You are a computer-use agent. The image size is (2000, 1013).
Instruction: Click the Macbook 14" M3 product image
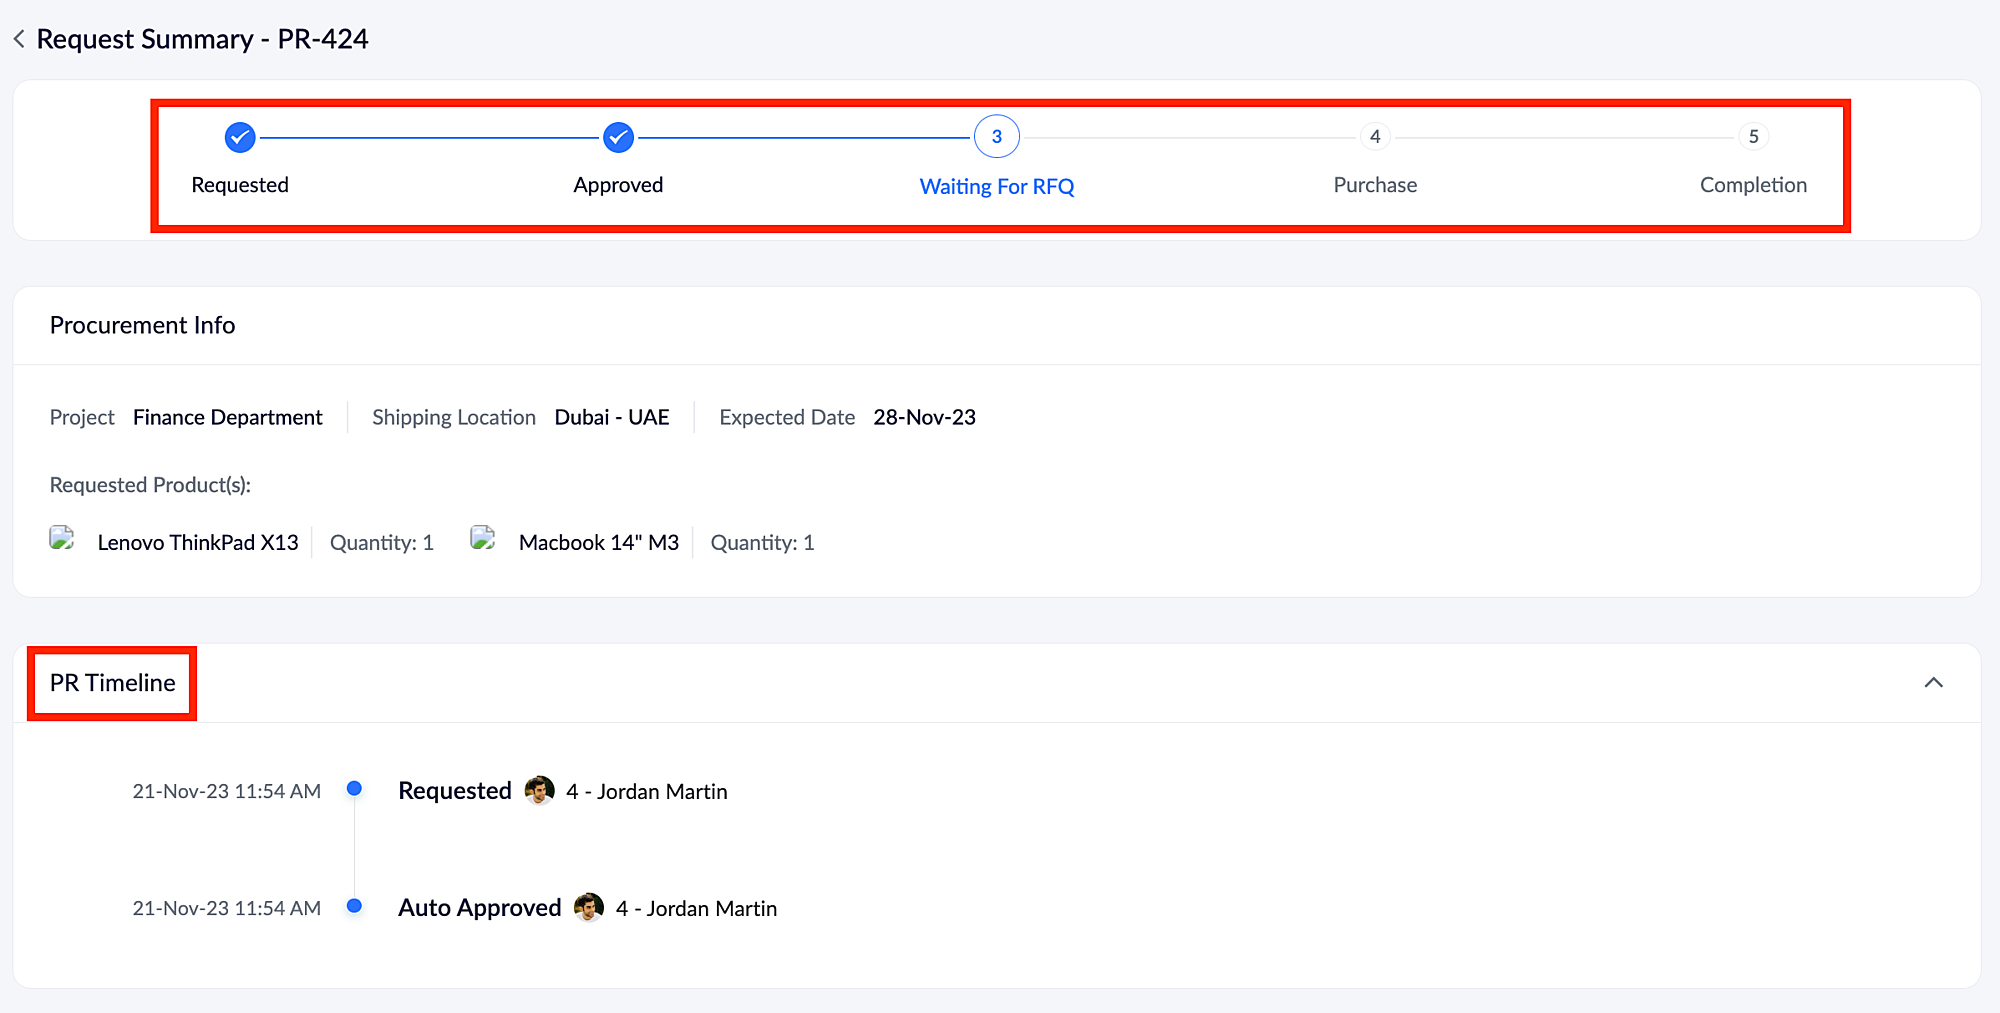pos(483,540)
